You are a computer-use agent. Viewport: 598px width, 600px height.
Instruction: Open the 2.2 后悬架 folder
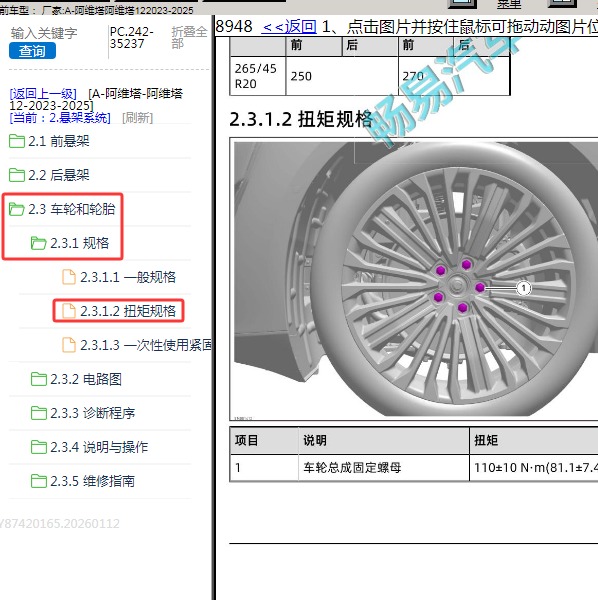click(x=59, y=175)
